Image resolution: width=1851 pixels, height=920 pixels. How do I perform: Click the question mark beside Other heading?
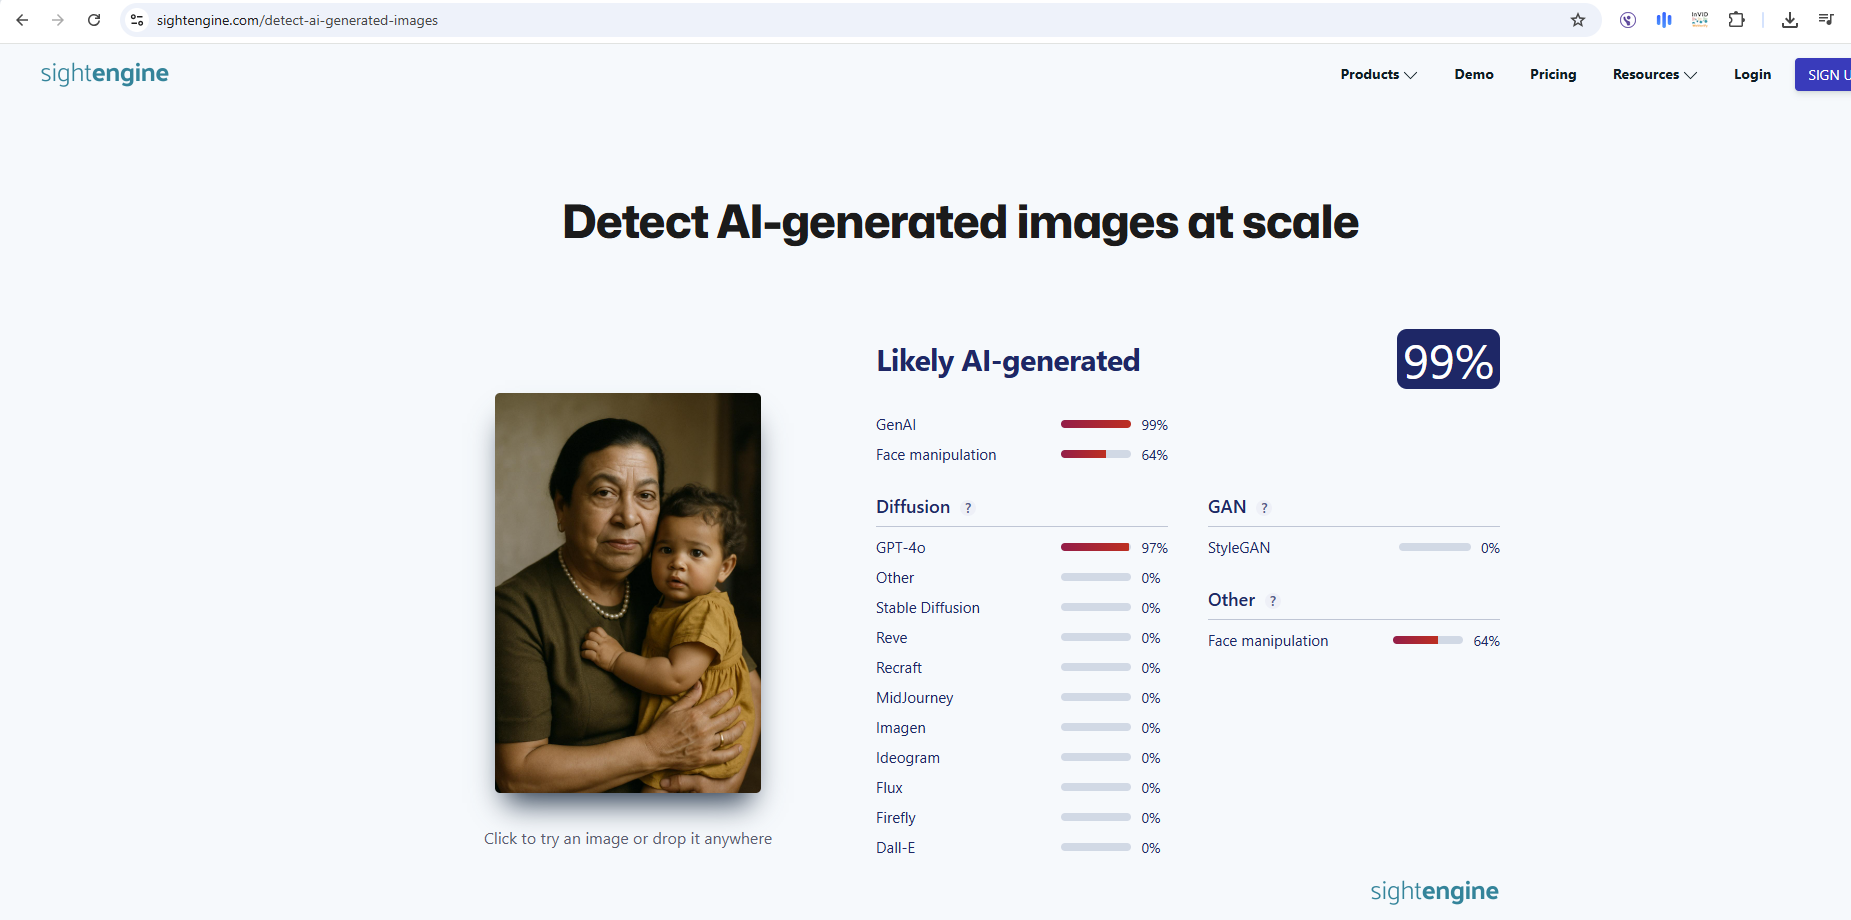click(x=1273, y=601)
